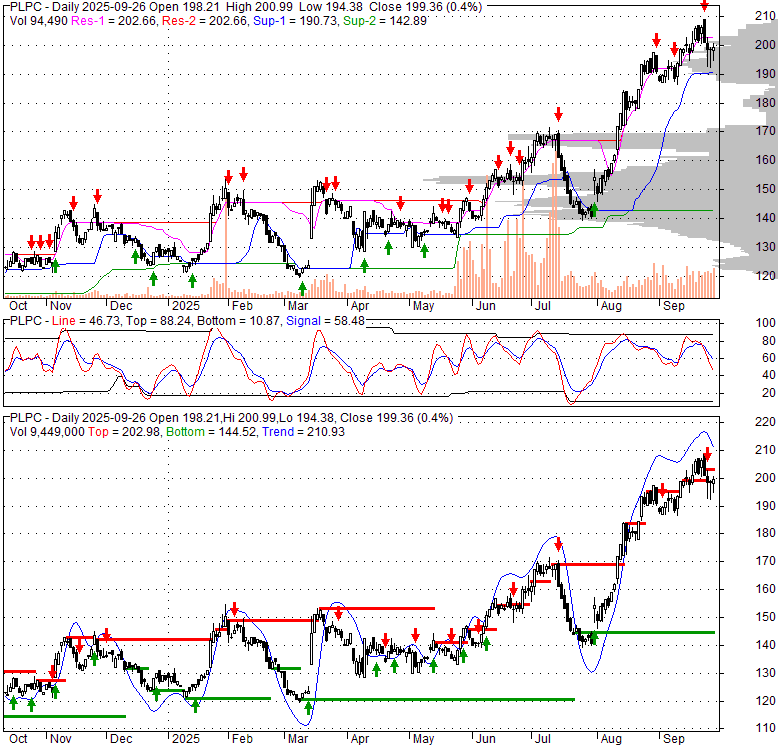Click the Bottom = 144.52 label
This screenshot has width=780, height=745.
pyautogui.click(x=211, y=432)
